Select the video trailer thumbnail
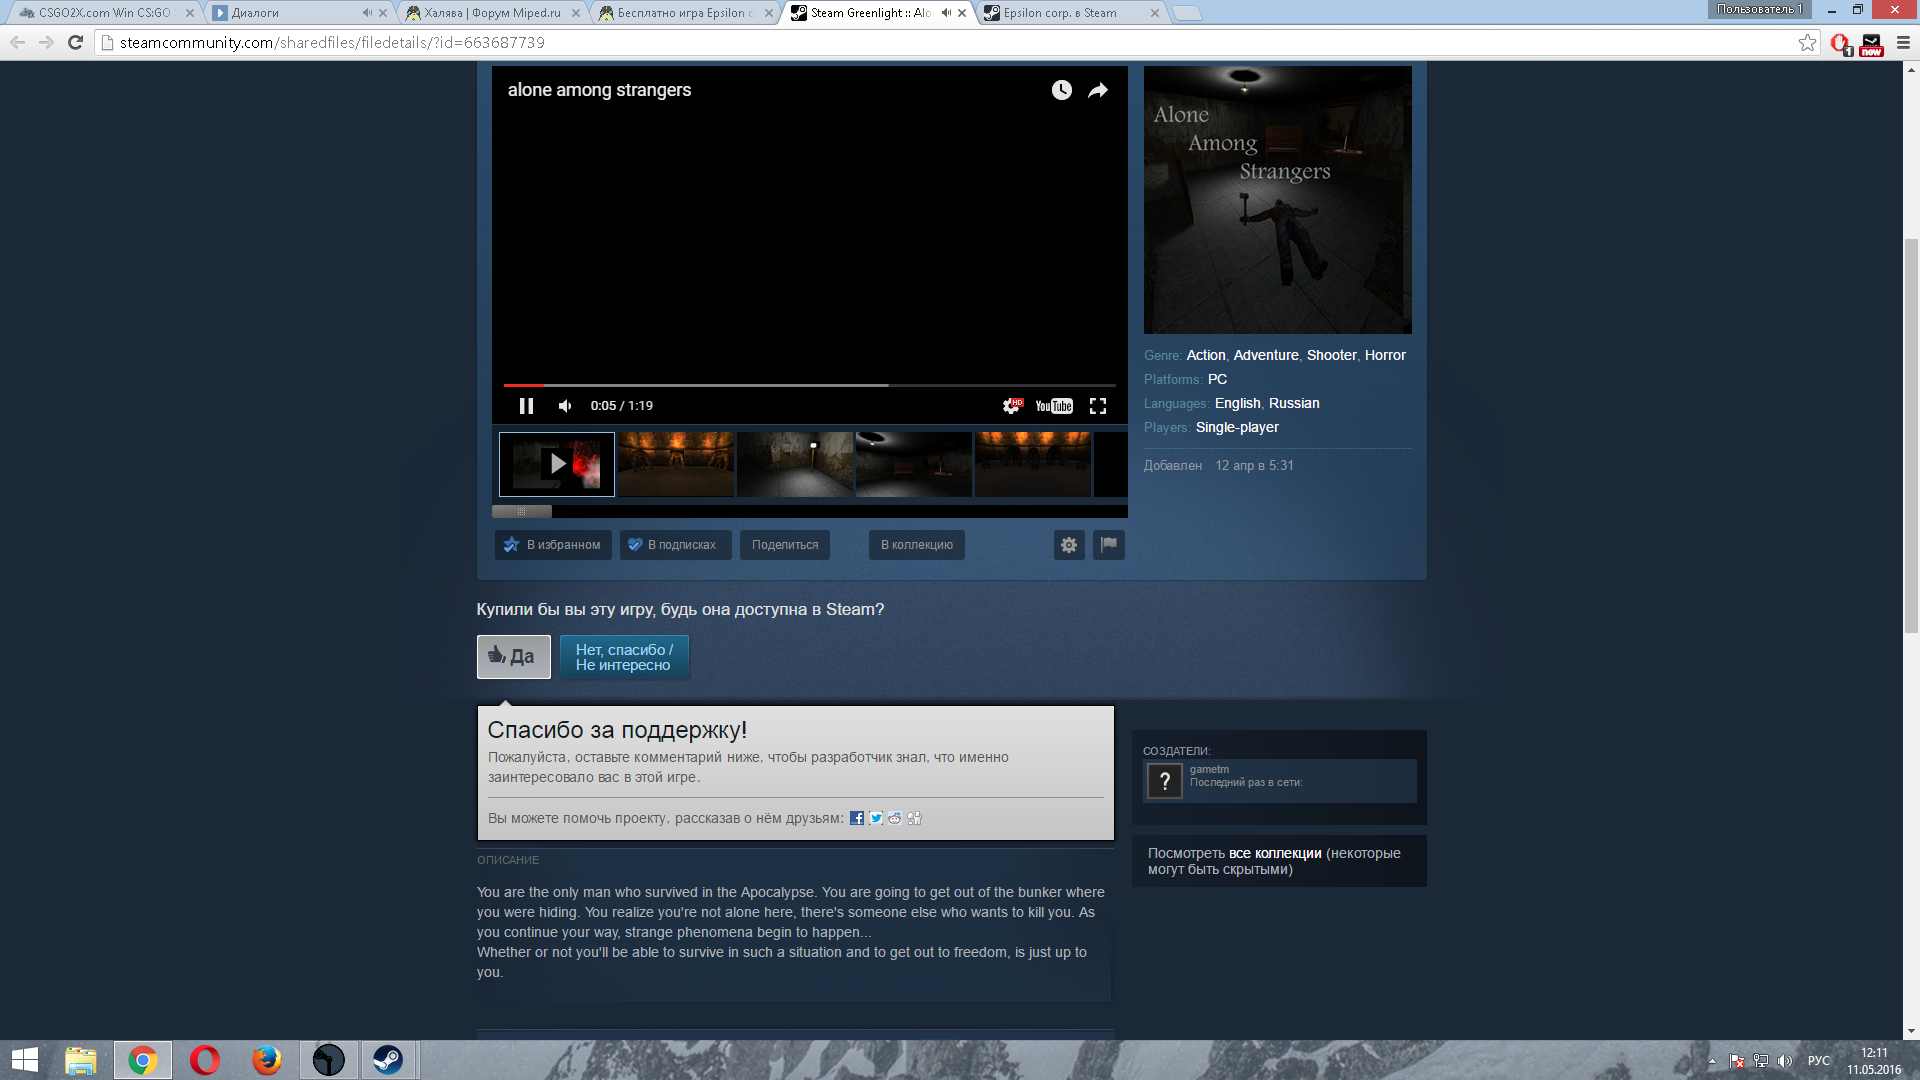Screen dimensions: 1920x1080 (557, 464)
